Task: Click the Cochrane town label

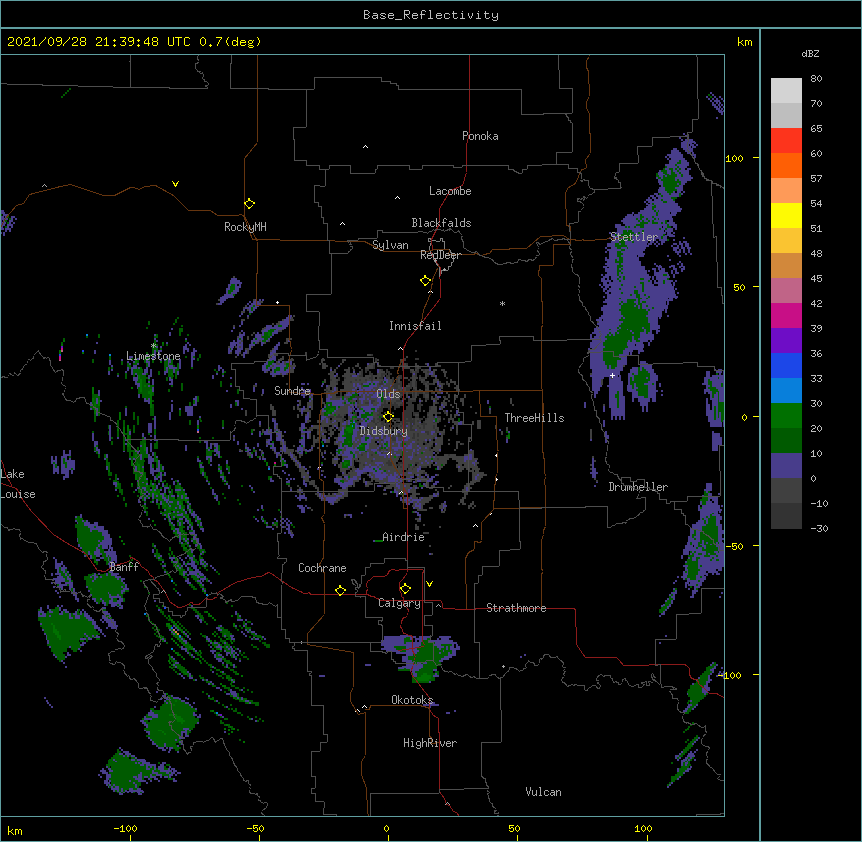Action: tap(322, 568)
